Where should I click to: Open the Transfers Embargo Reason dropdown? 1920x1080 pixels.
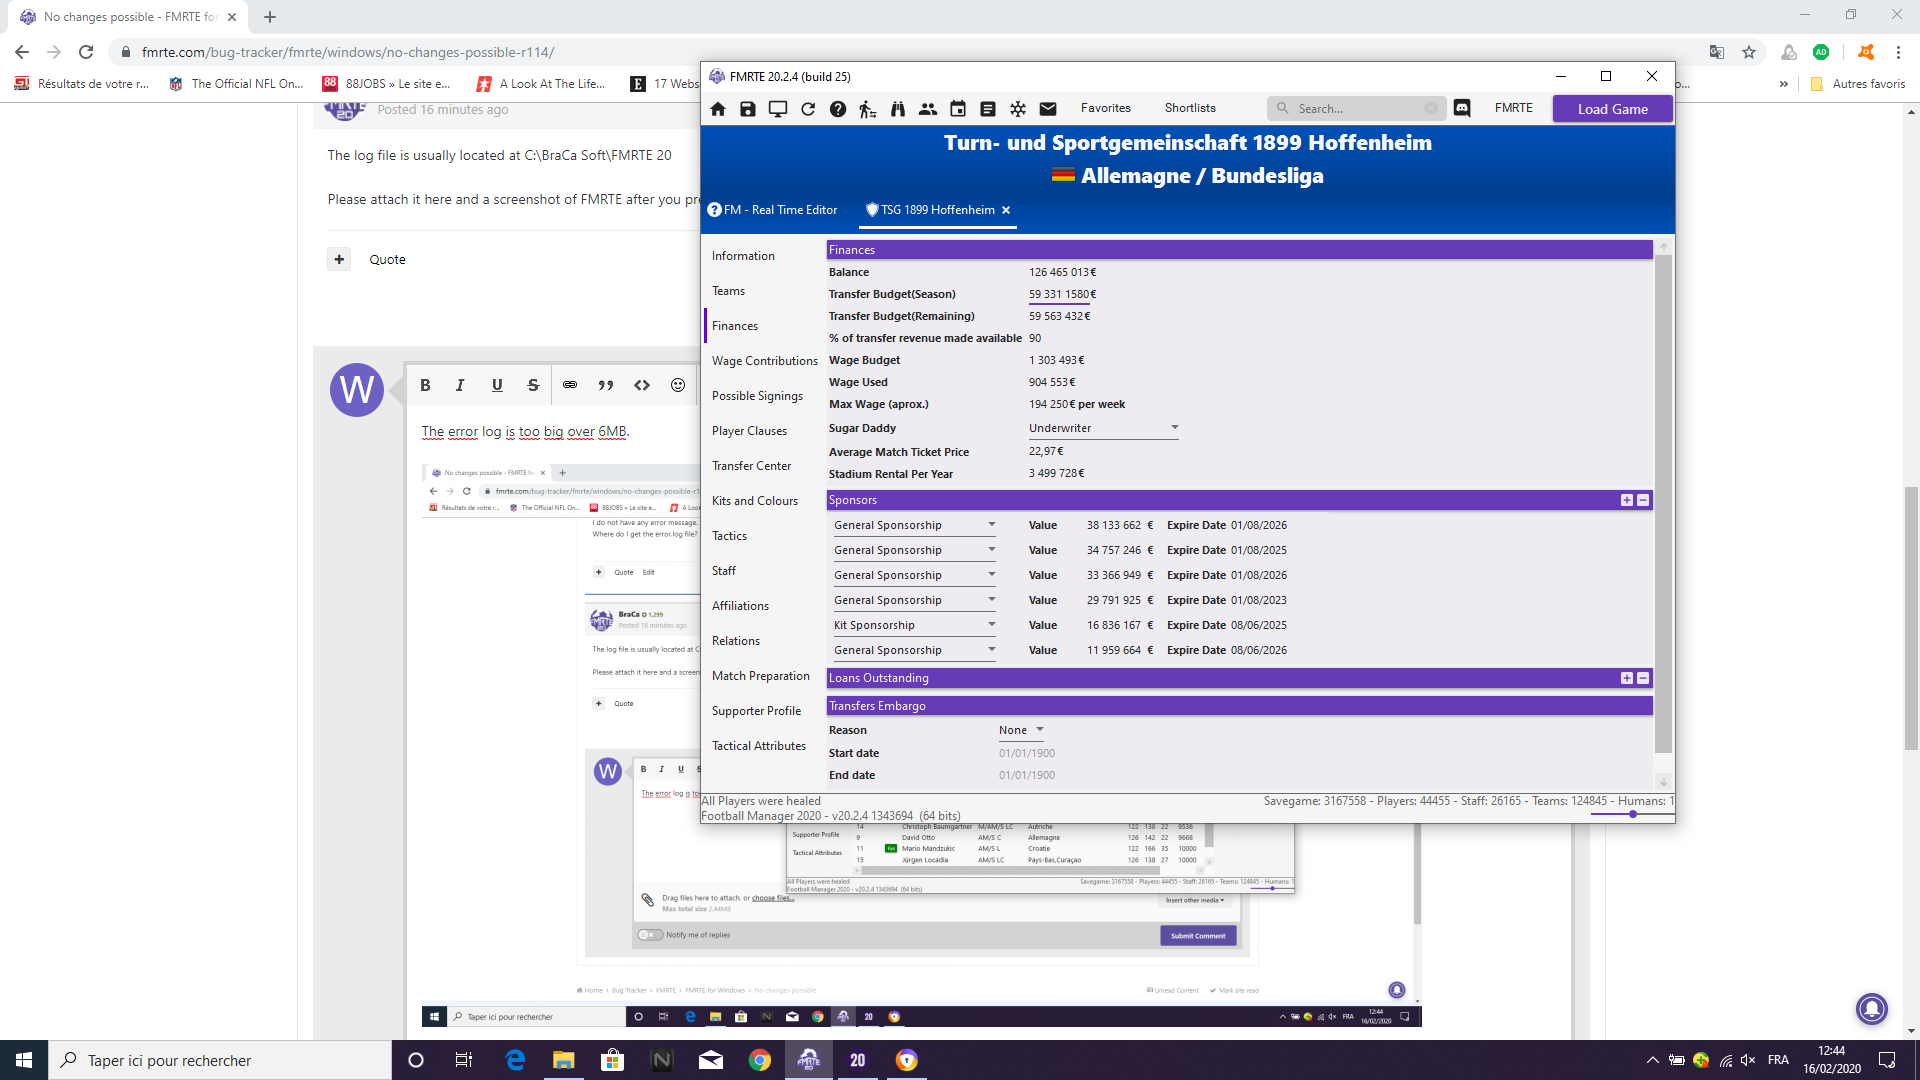pos(1022,730)
